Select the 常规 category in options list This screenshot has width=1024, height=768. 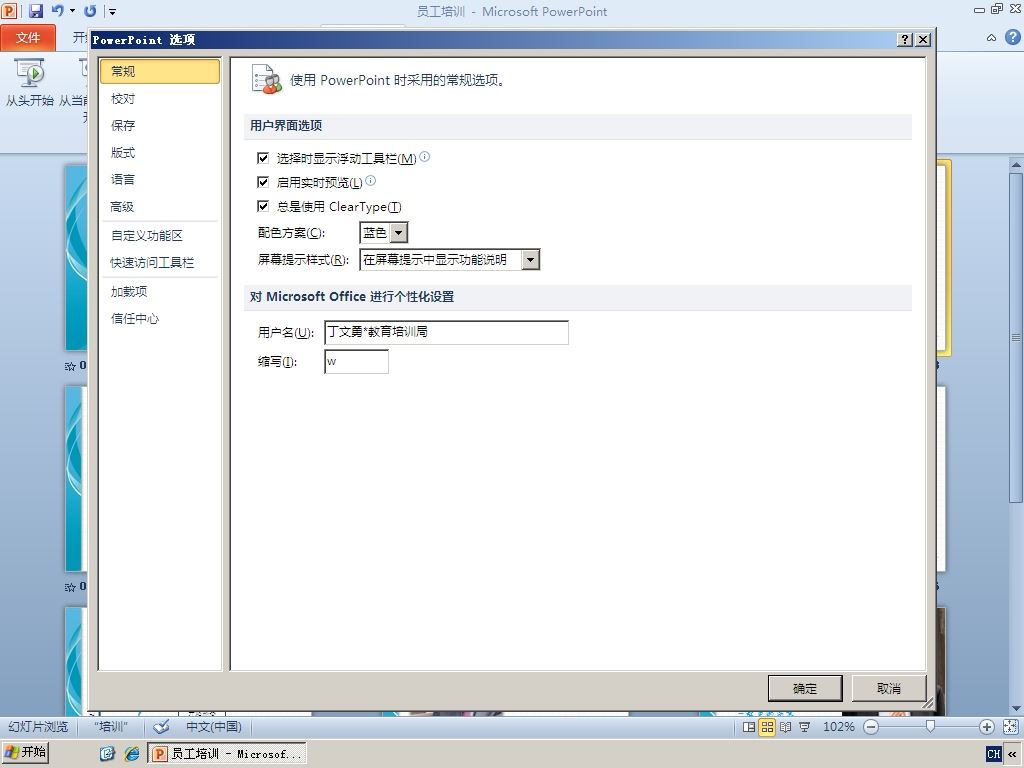point(160,71)
